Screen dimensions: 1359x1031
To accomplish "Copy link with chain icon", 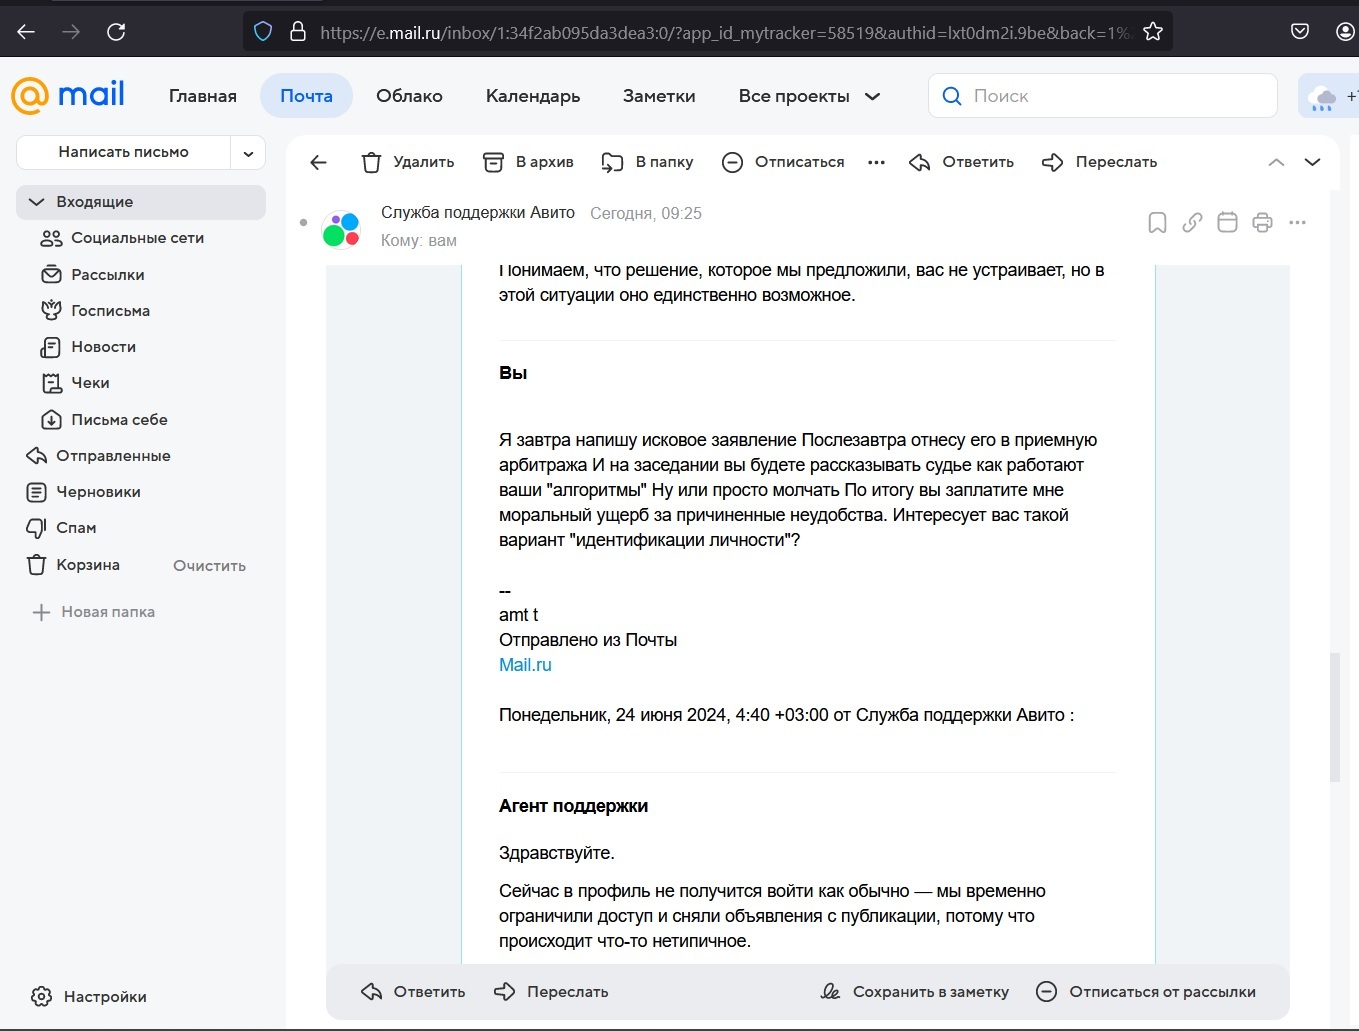I will tap(1192, 222).
